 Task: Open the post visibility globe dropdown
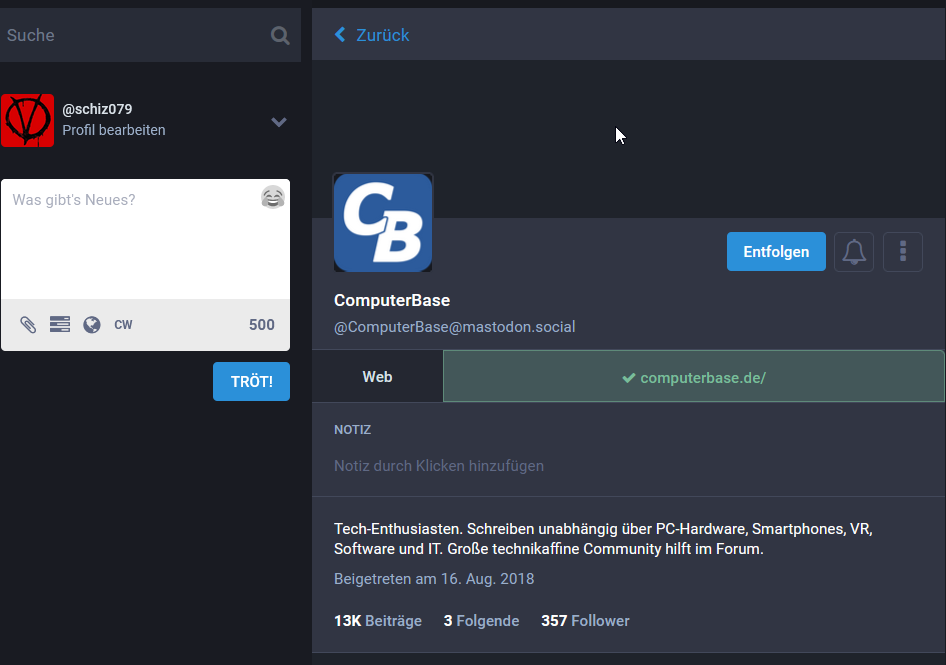(x=91, y=325)
